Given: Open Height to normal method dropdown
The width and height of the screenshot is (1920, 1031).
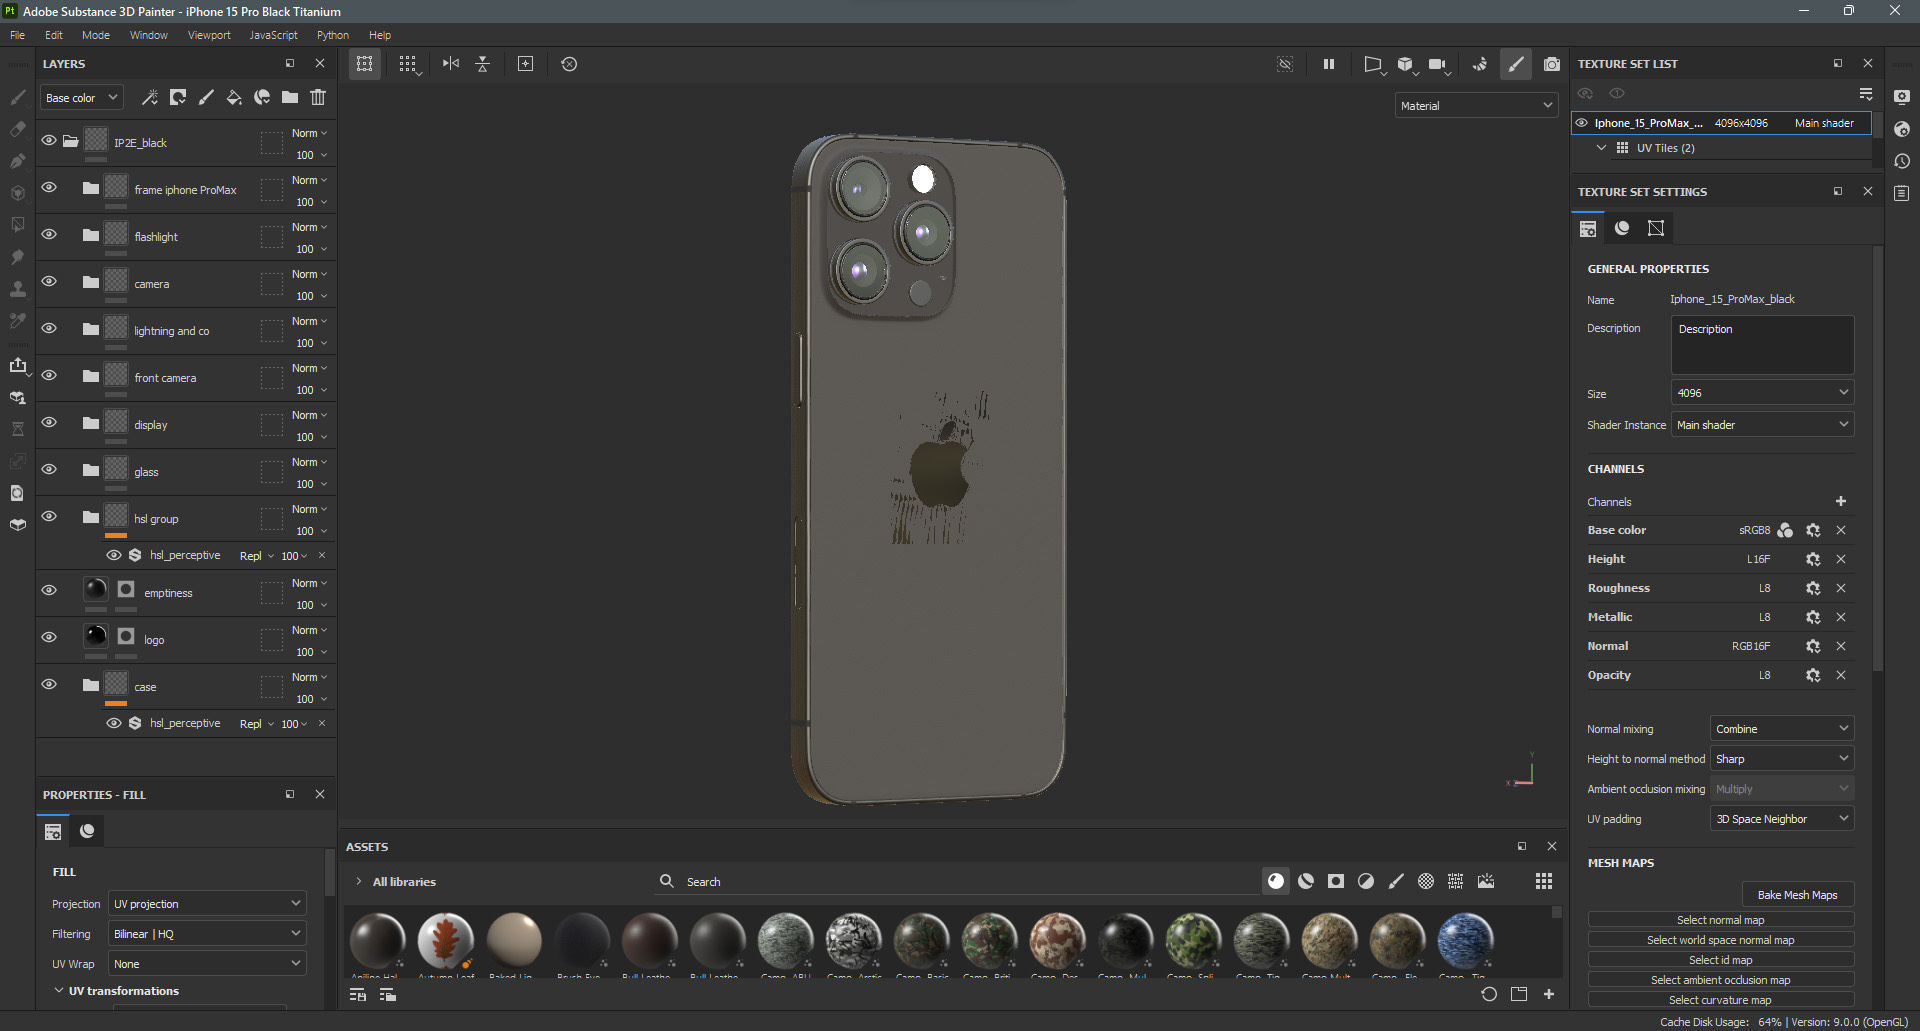Looking at the screenshot, I should click(1782, 759).
